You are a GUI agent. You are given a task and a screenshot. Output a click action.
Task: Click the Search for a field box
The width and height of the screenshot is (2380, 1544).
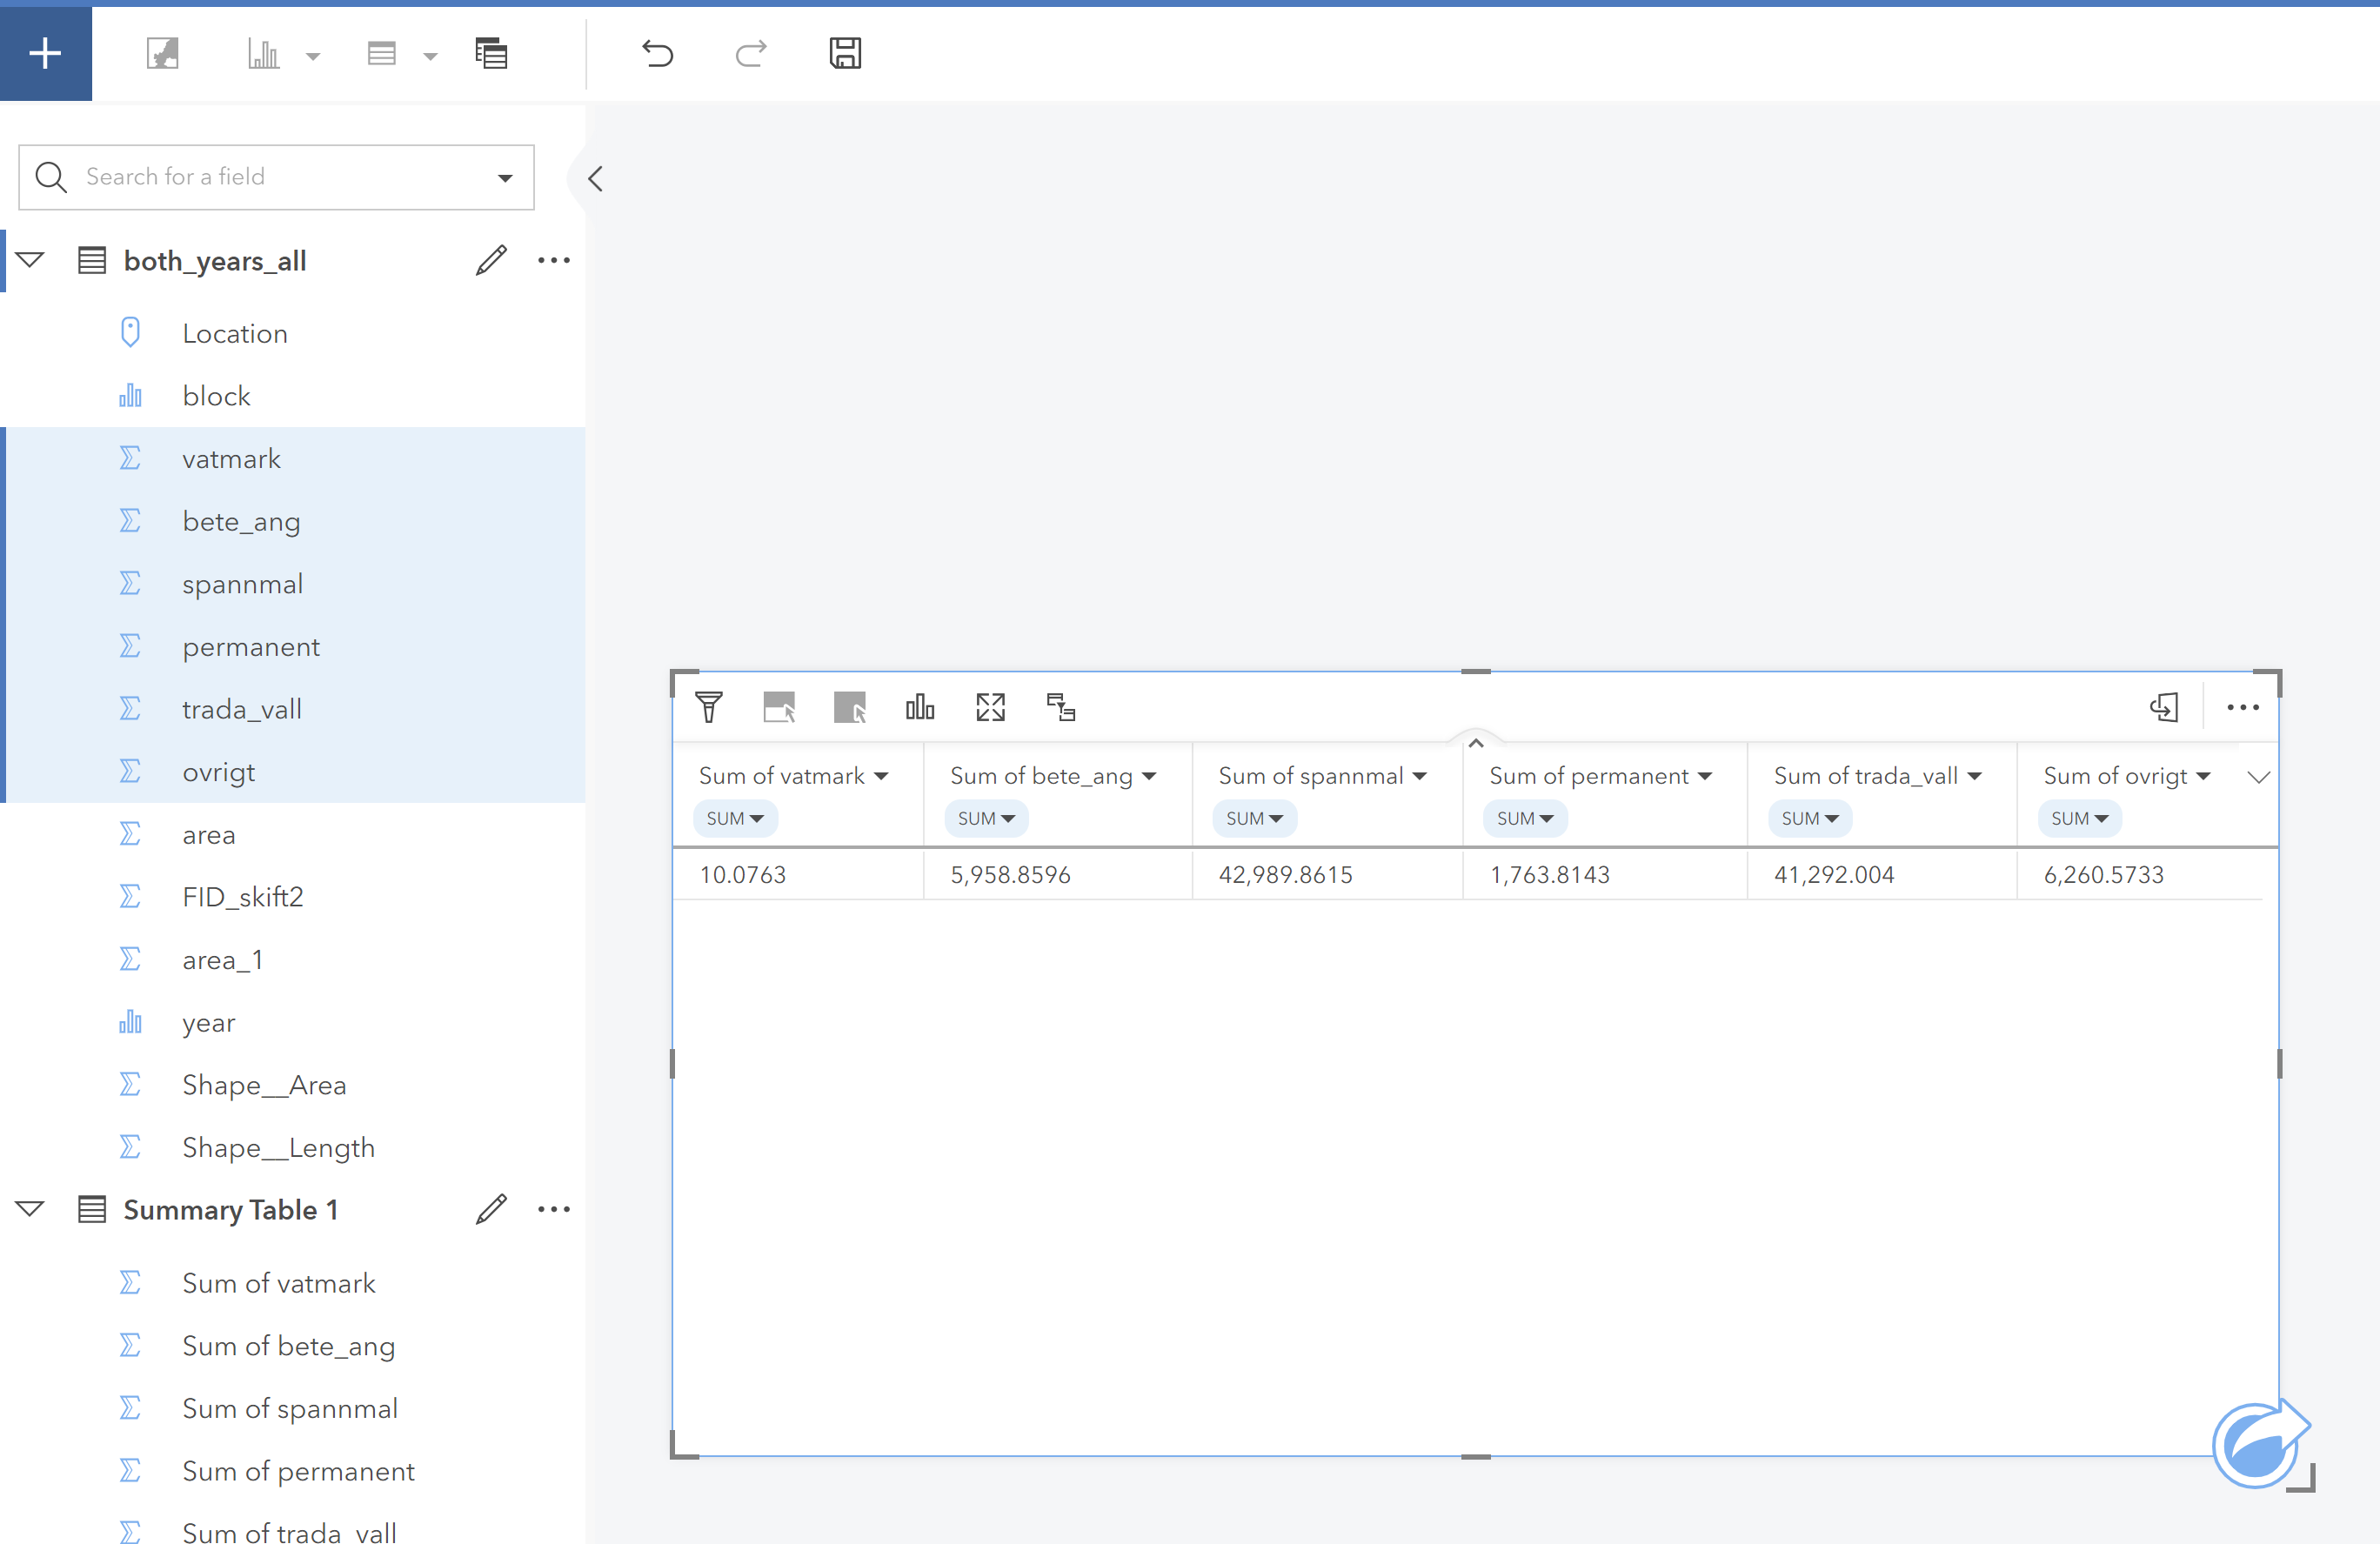click(x=260, y=177)
